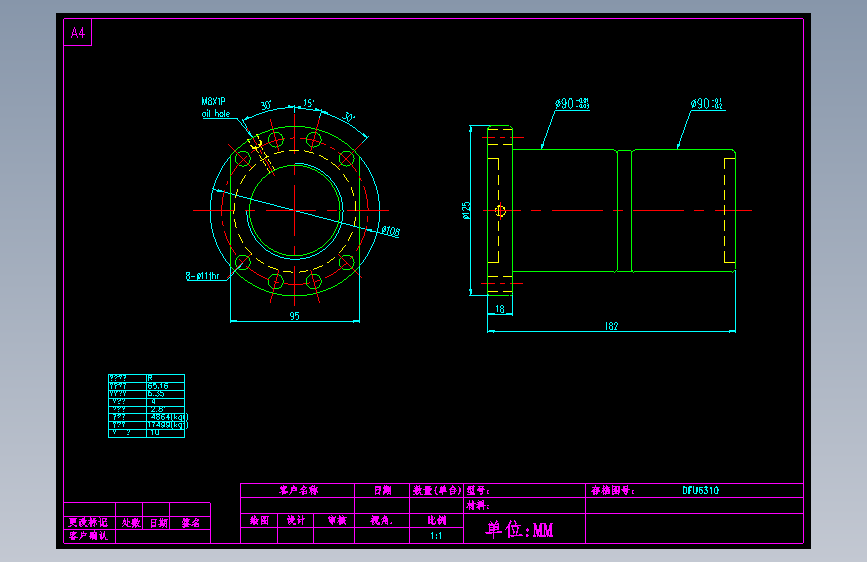Select the 'M8X1P' thread annotation
Viewport: 867px width, 562px height.
coord(213,101)
